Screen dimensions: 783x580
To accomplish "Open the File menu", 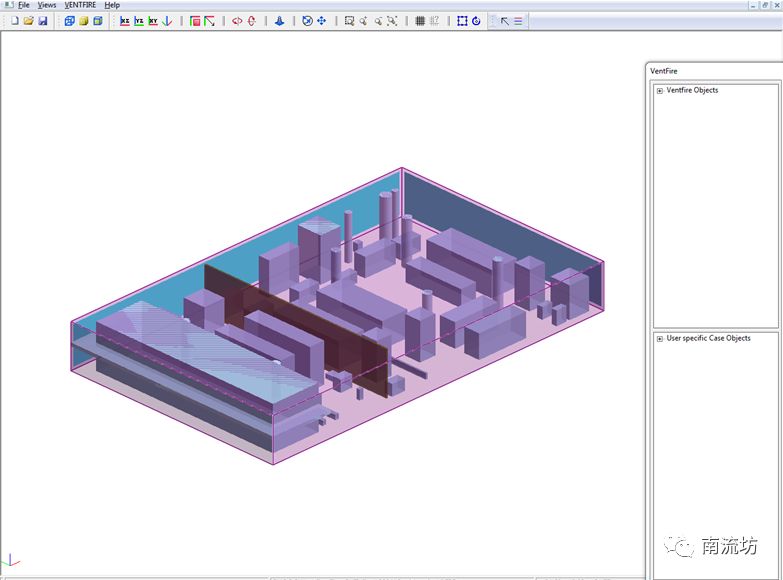I will coord(23,5).
